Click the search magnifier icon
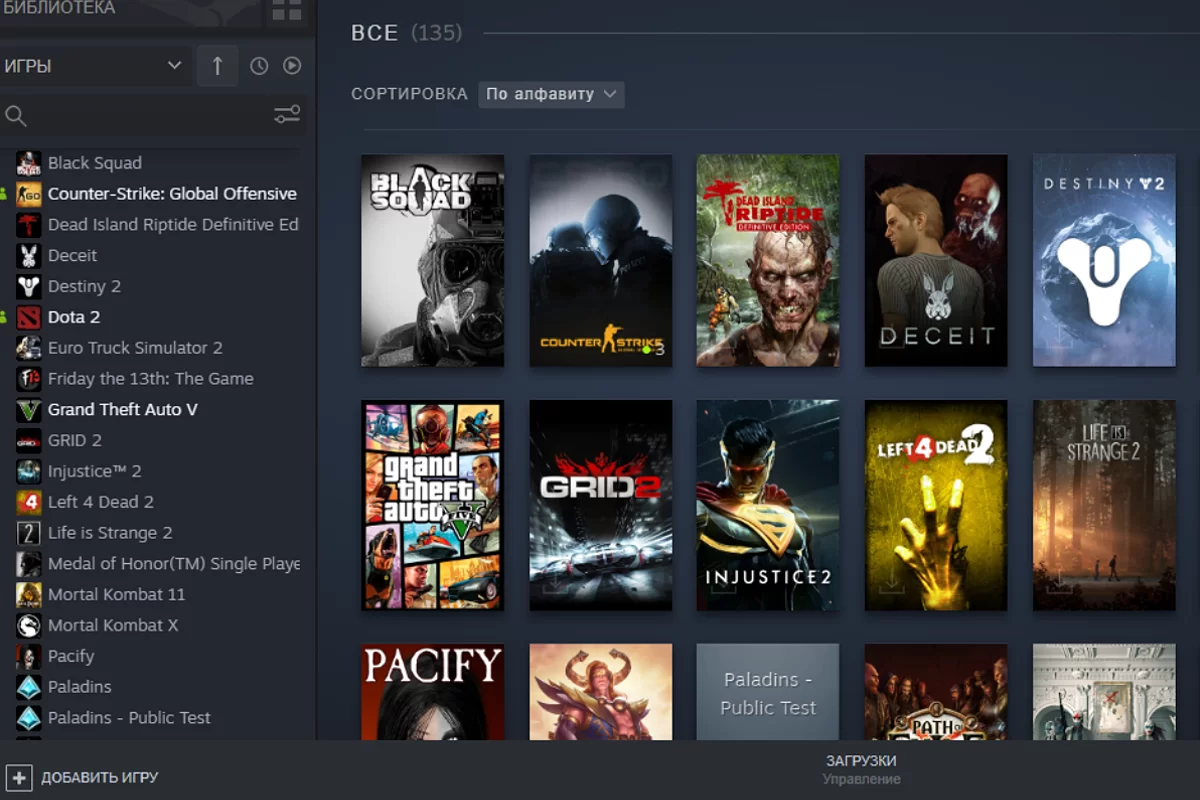This screenshot has width=1200, height=800. 16,116
